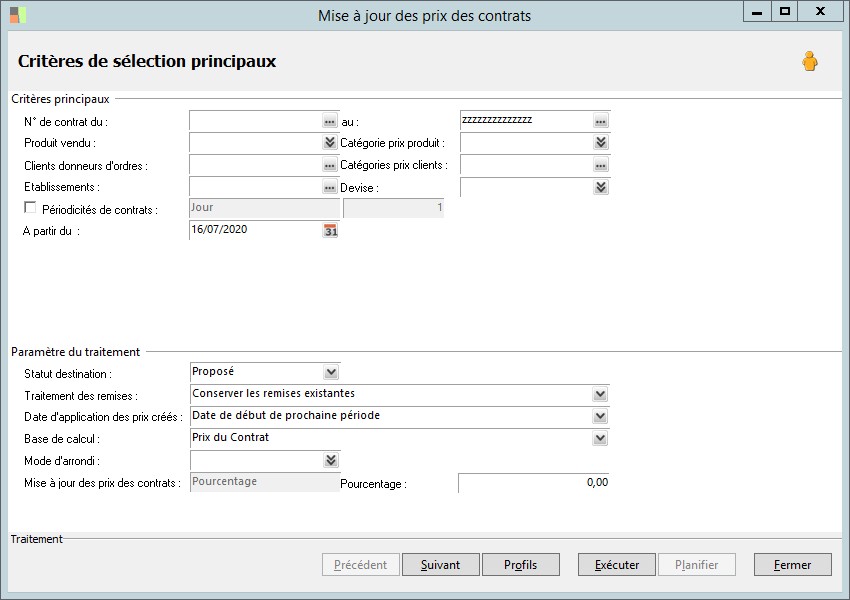The width and height of the screenshot is (850, 600).
Task: Open the Mode d'arrondi dropdown
Action: (x=330, y=460)
